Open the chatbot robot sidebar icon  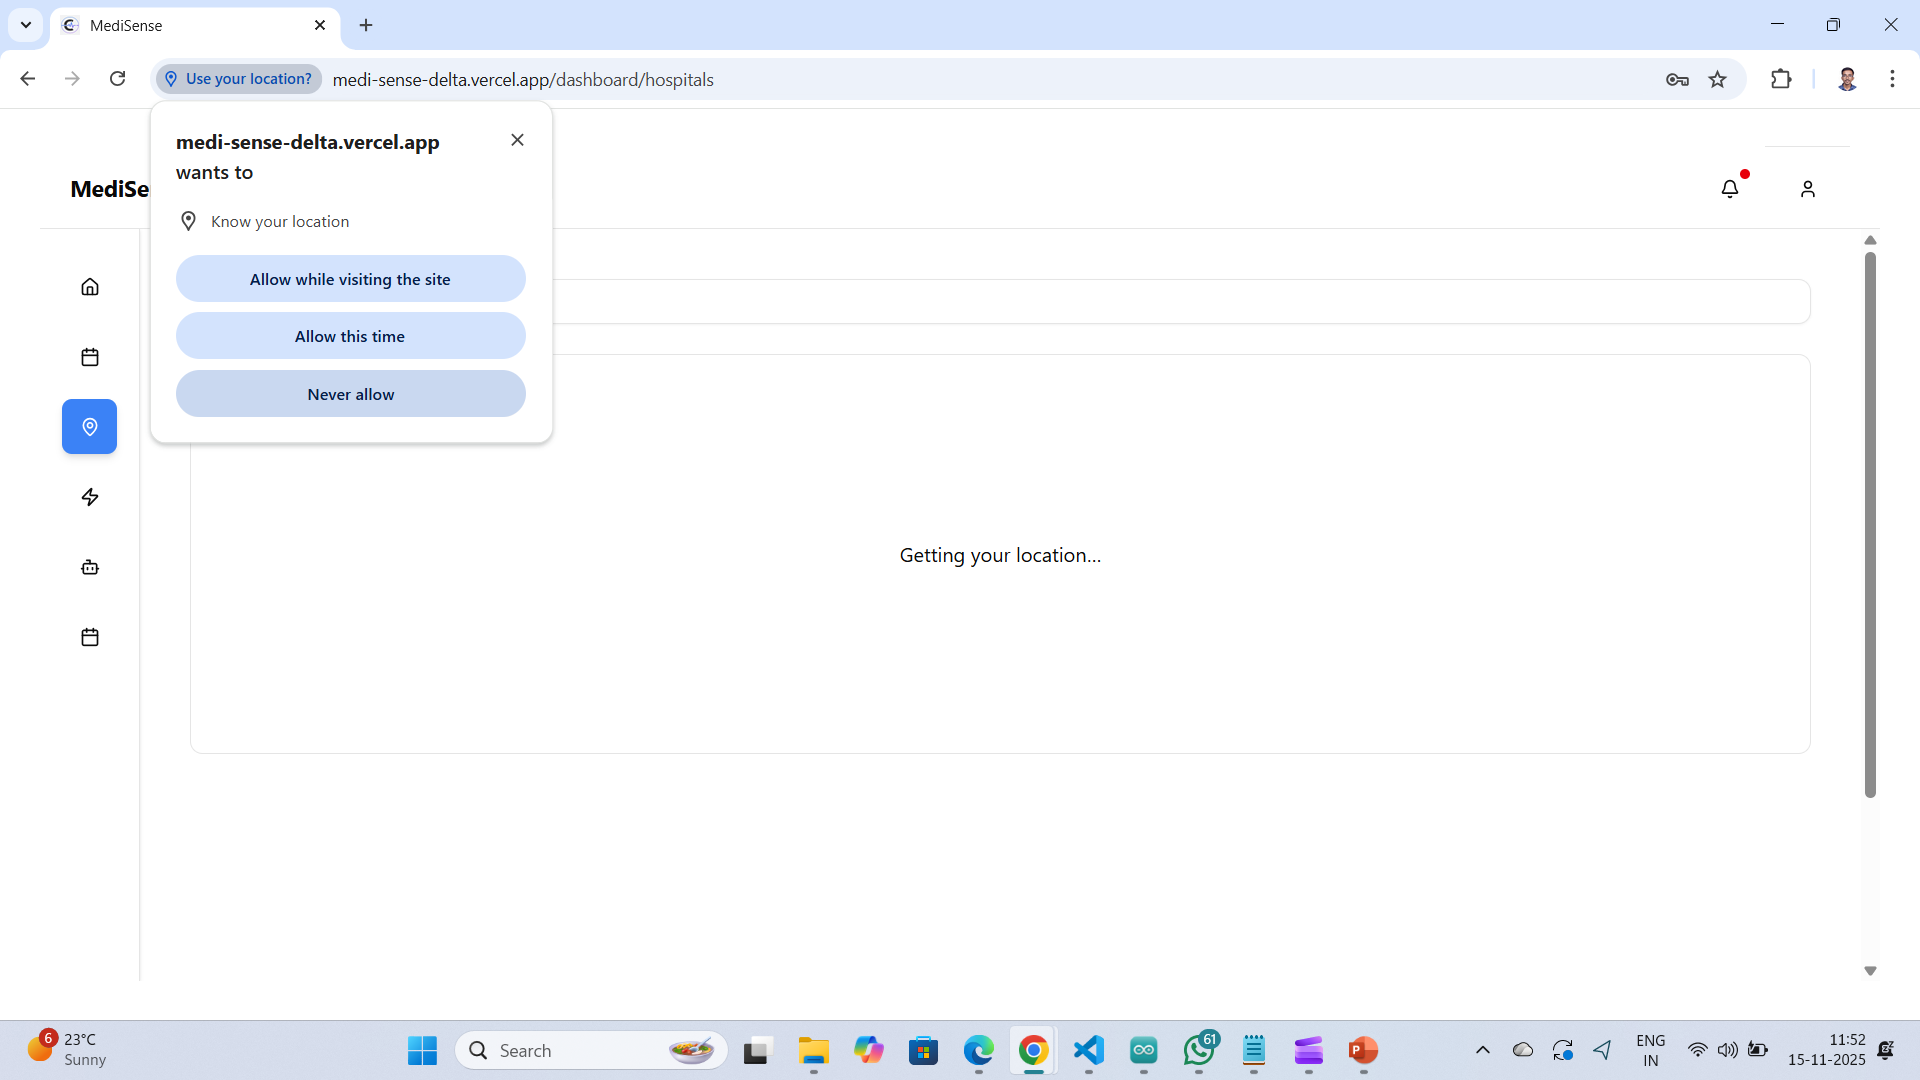pos(90,567)
